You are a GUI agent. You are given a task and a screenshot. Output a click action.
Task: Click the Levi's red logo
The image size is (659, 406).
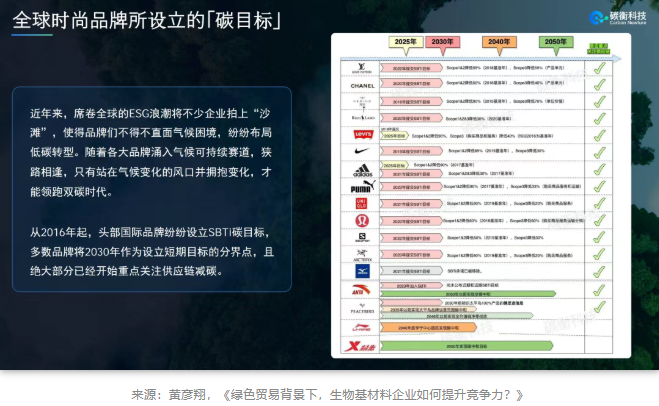coord(362,134)
